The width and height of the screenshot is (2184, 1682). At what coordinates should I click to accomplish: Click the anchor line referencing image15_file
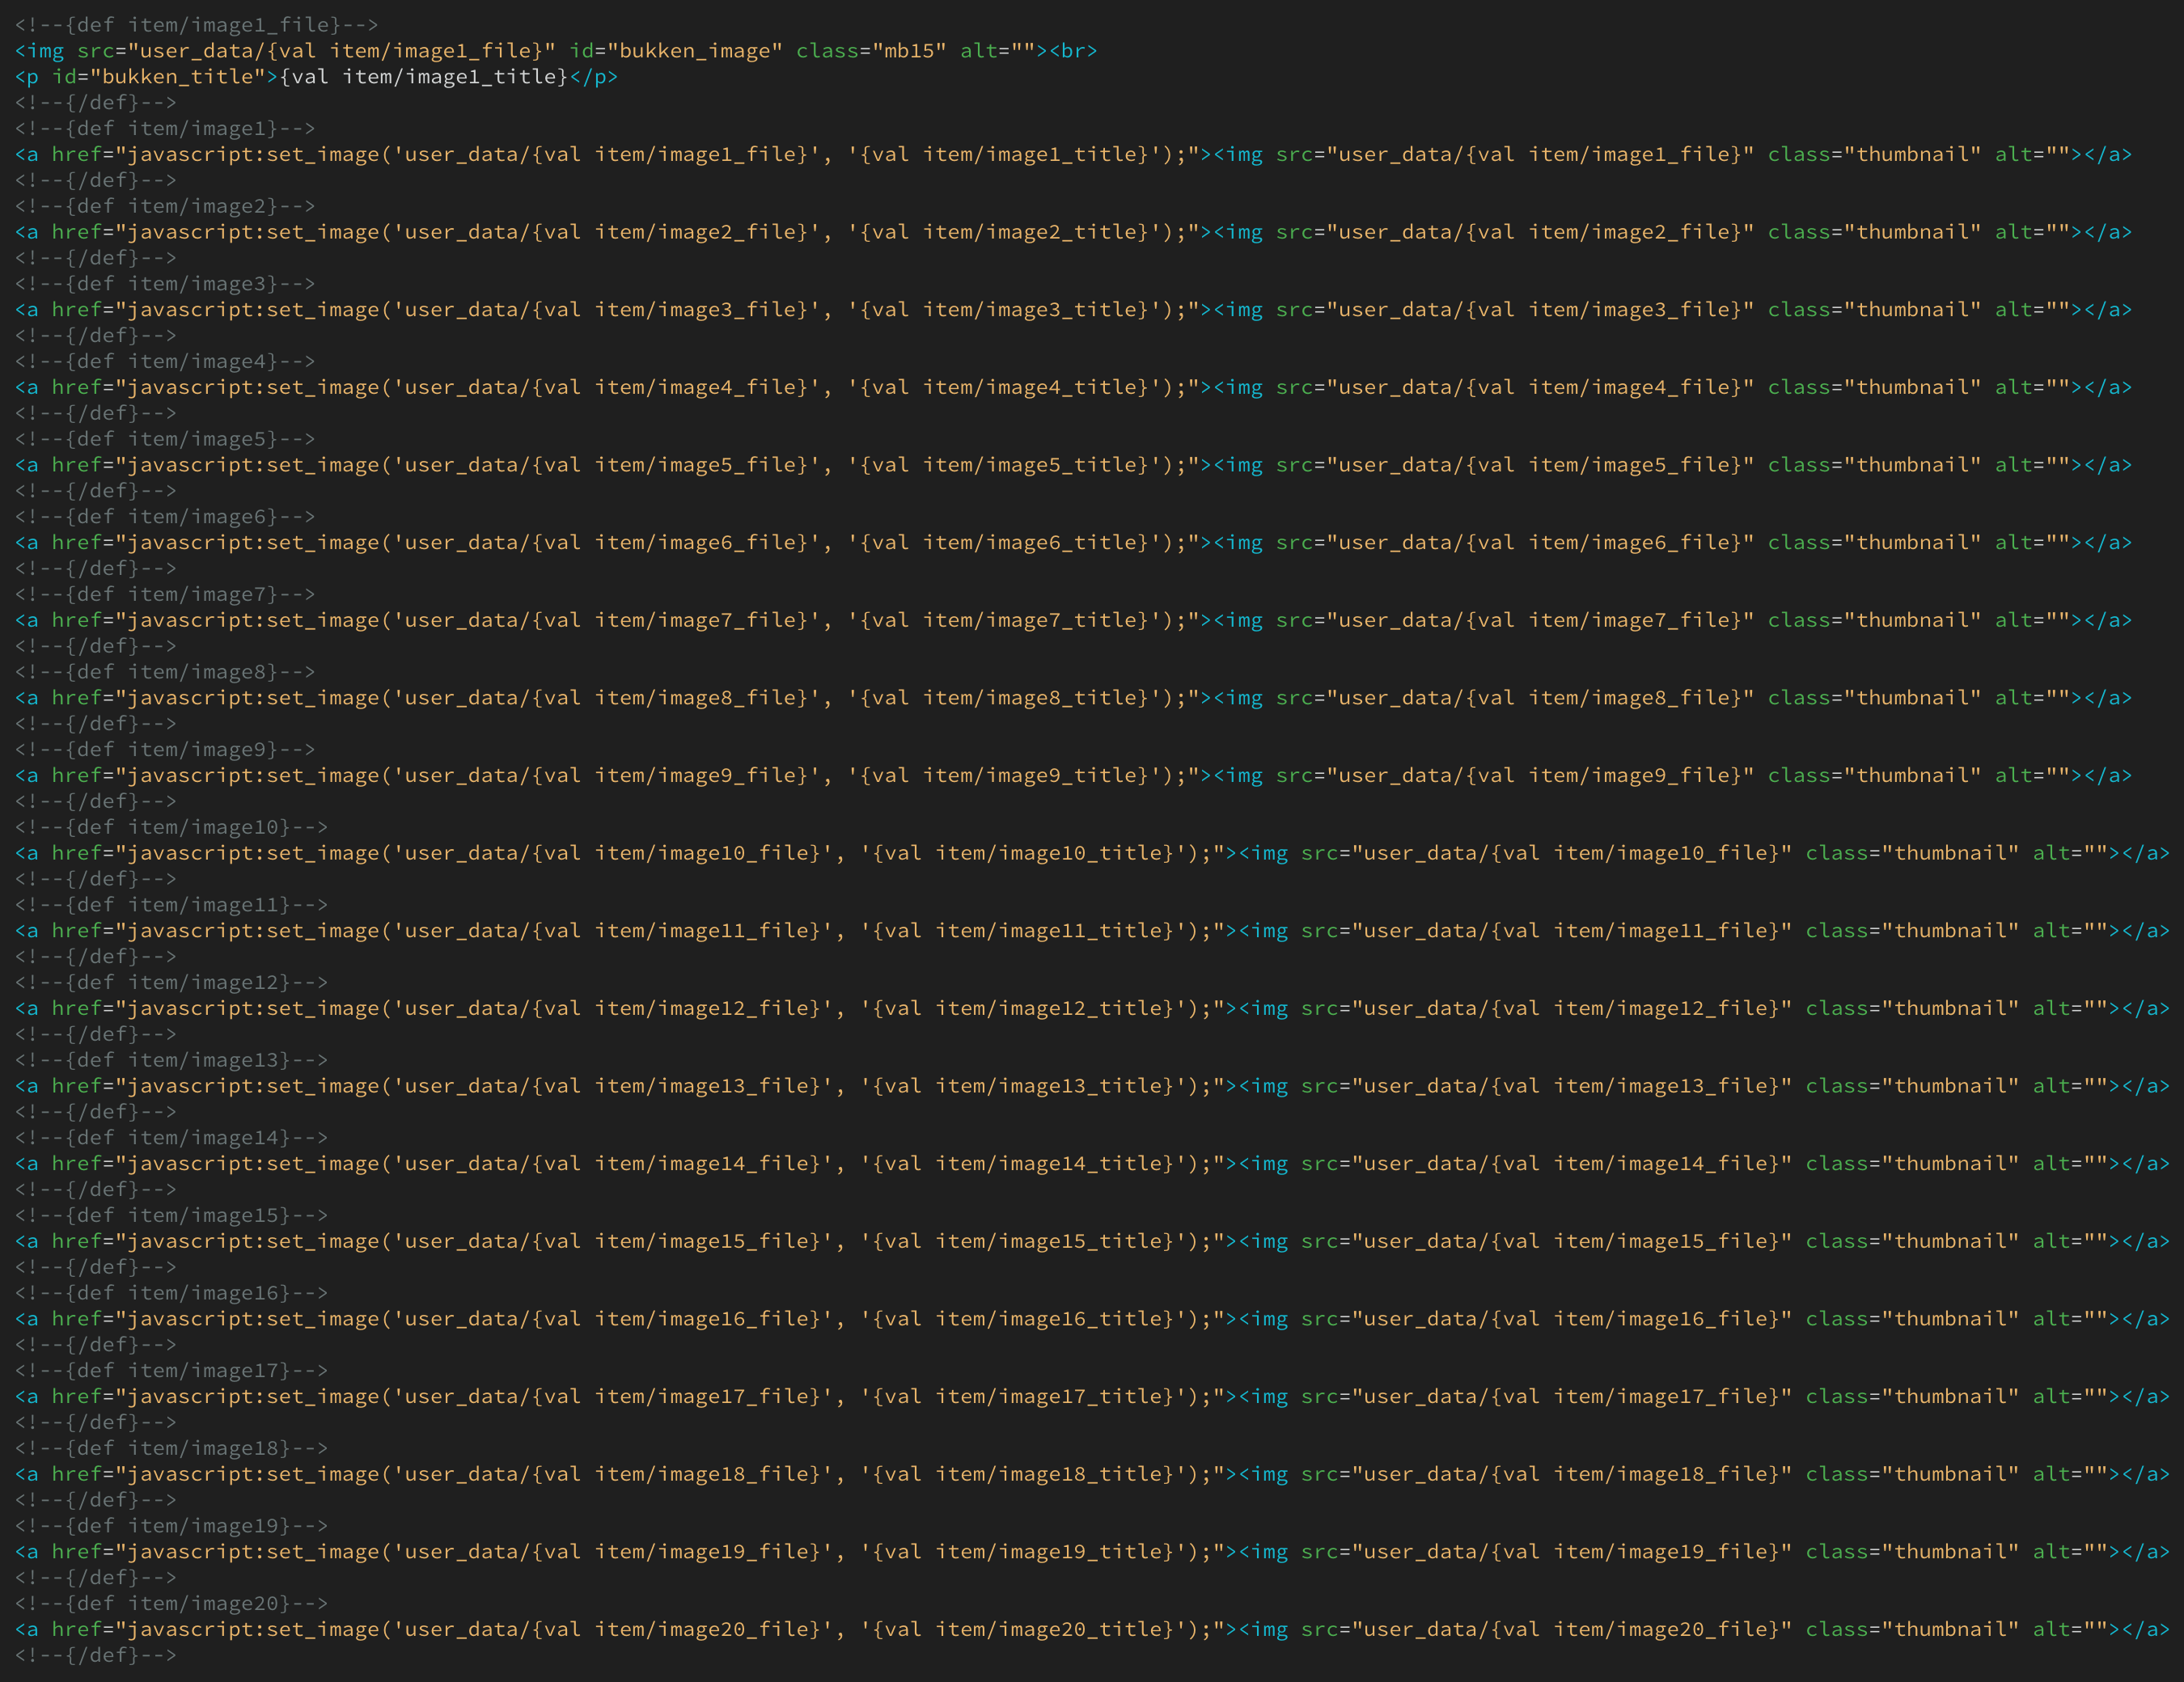click(x=1092, y=1241)
